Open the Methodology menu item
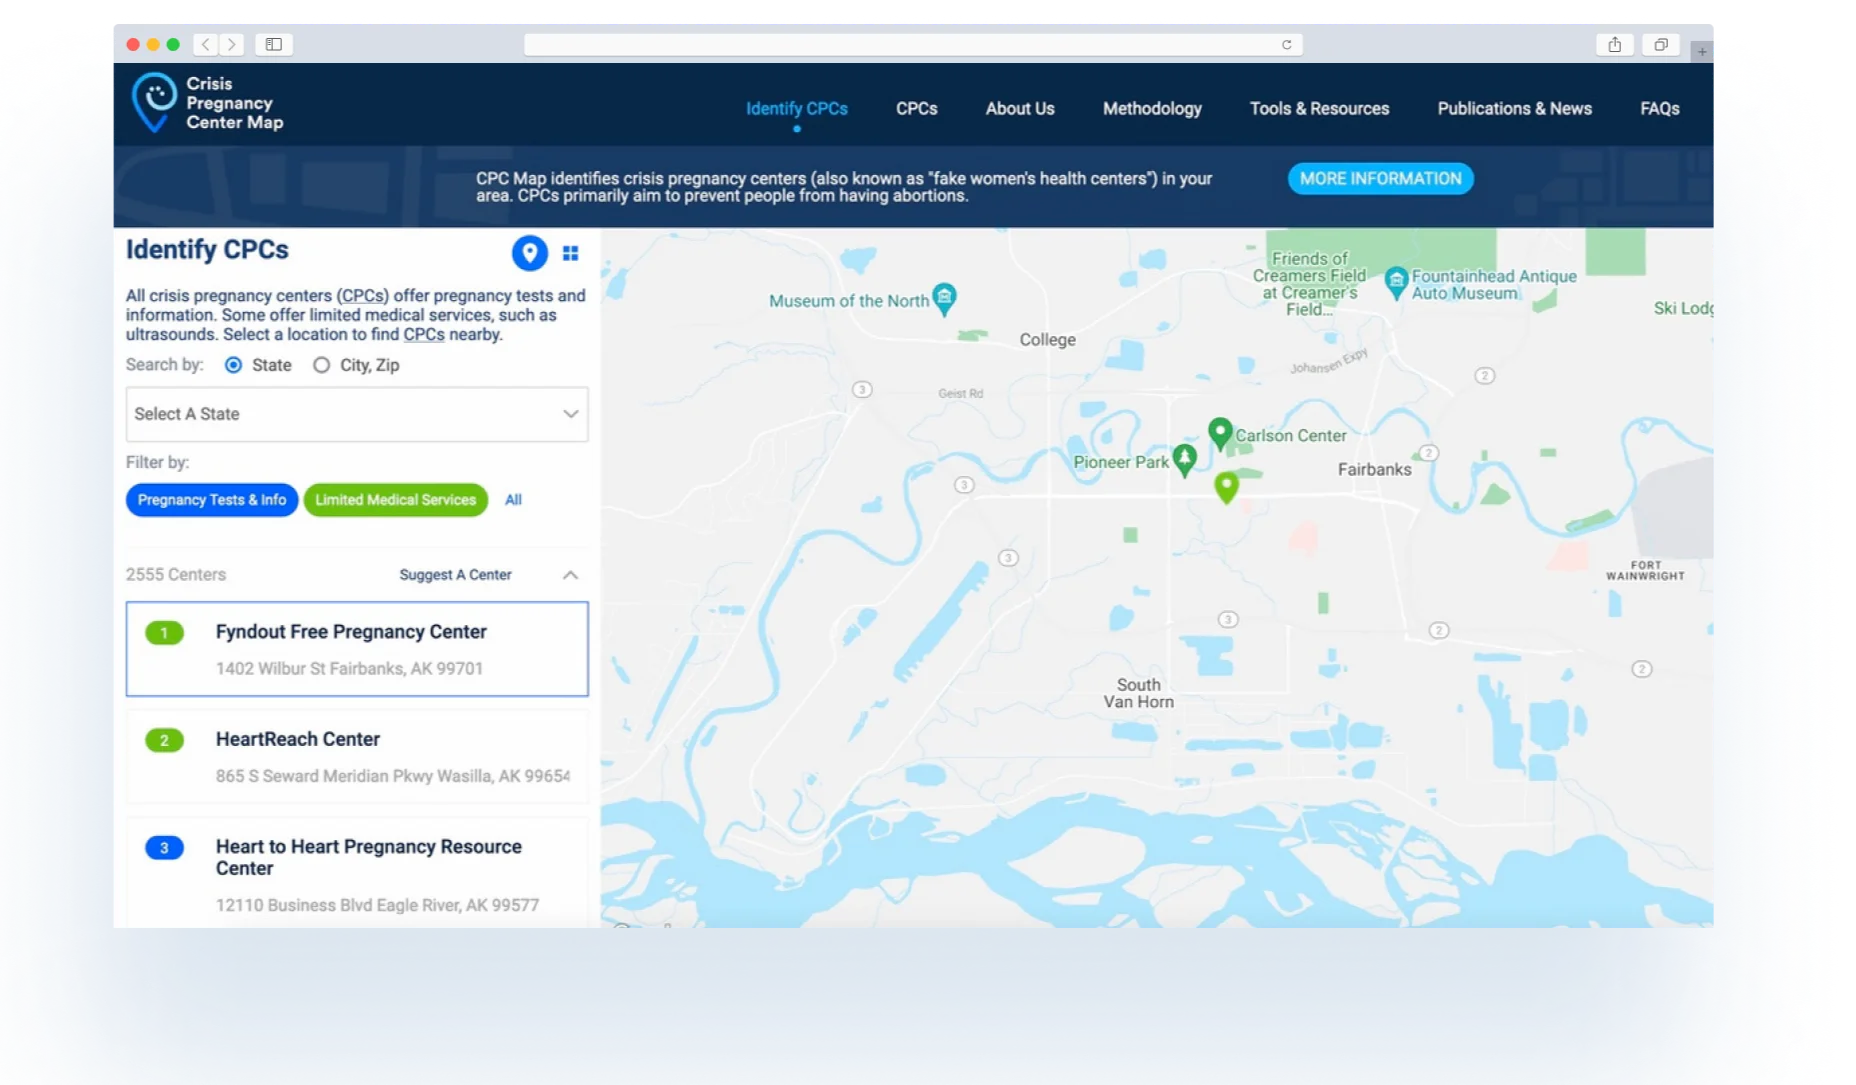The width and height of the screenshot is (1856, 1085). coord(1151,109)
